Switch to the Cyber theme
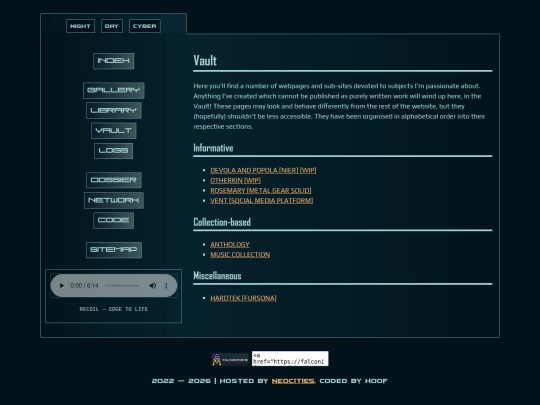This screenshot has width=540, height=405. pos(145,26)
